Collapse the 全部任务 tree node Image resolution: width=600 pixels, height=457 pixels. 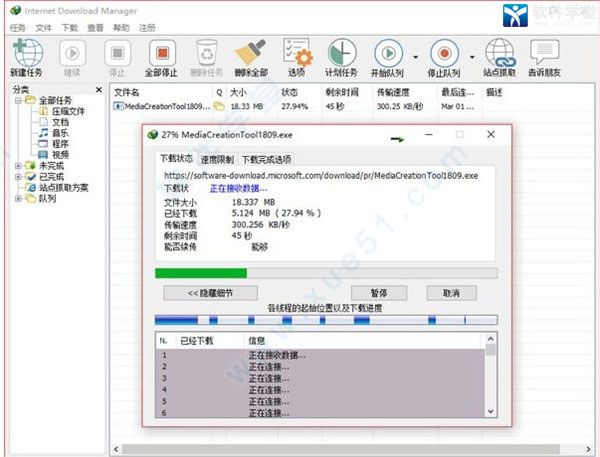[x=18, y=100]
